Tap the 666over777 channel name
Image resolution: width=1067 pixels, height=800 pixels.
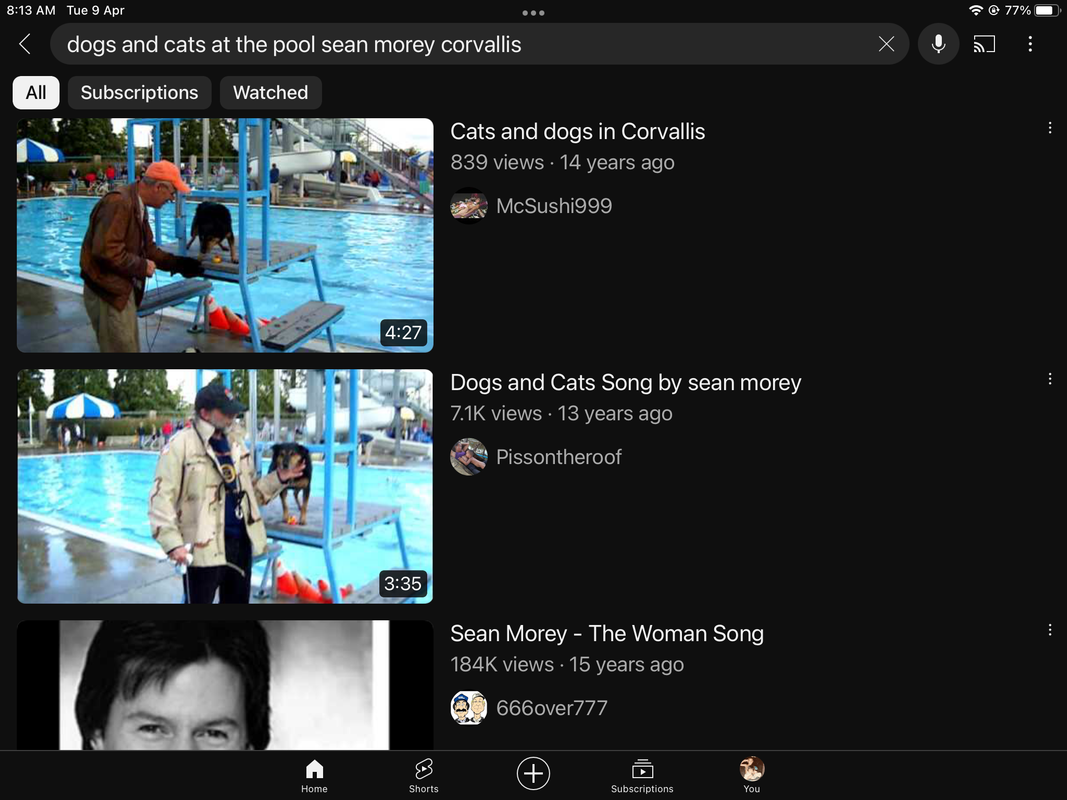552,707
